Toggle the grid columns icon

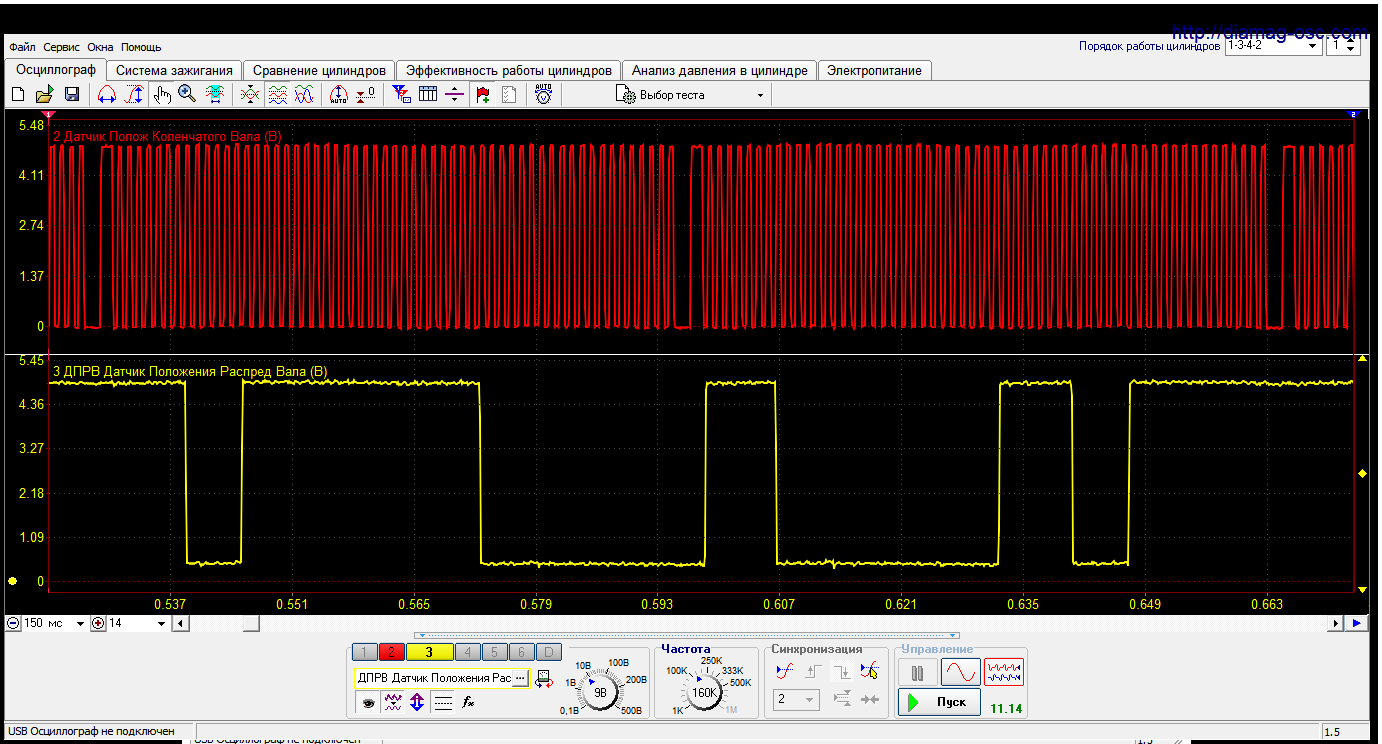tap(428, 94)
